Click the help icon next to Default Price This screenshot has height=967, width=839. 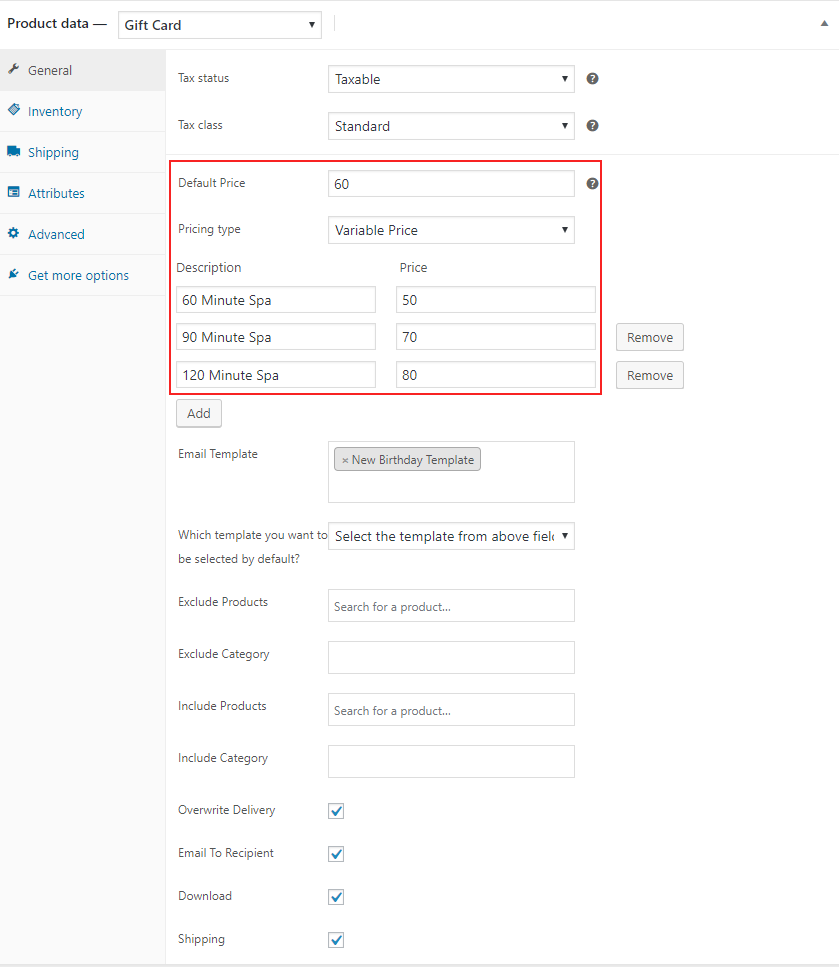tap(592, 184)
